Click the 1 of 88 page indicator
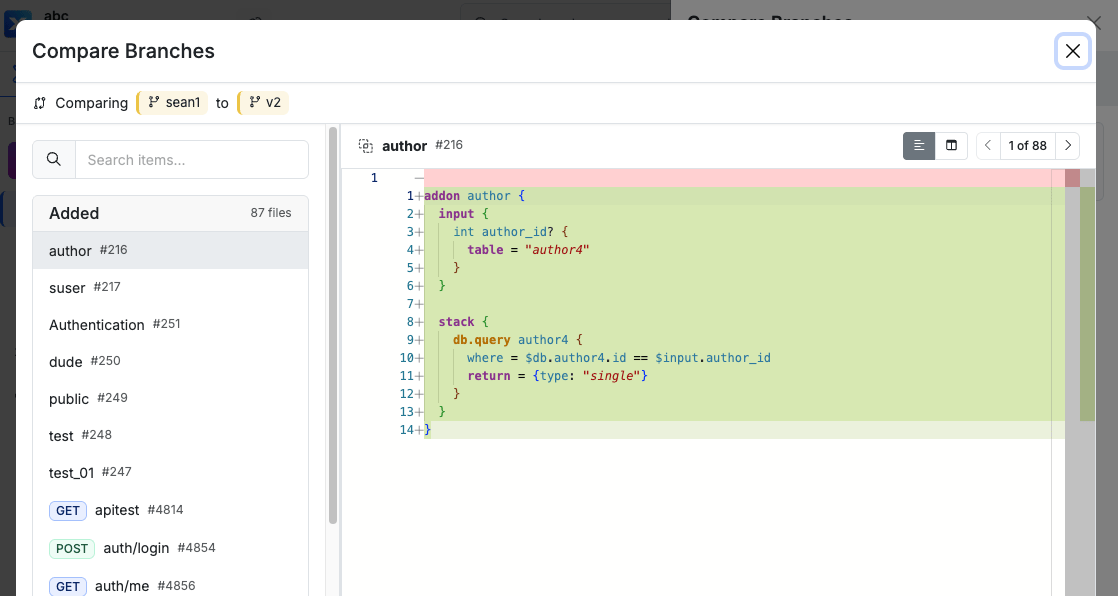The width and height of the screenshot is (1118, 596). (x=1027, y=145)
